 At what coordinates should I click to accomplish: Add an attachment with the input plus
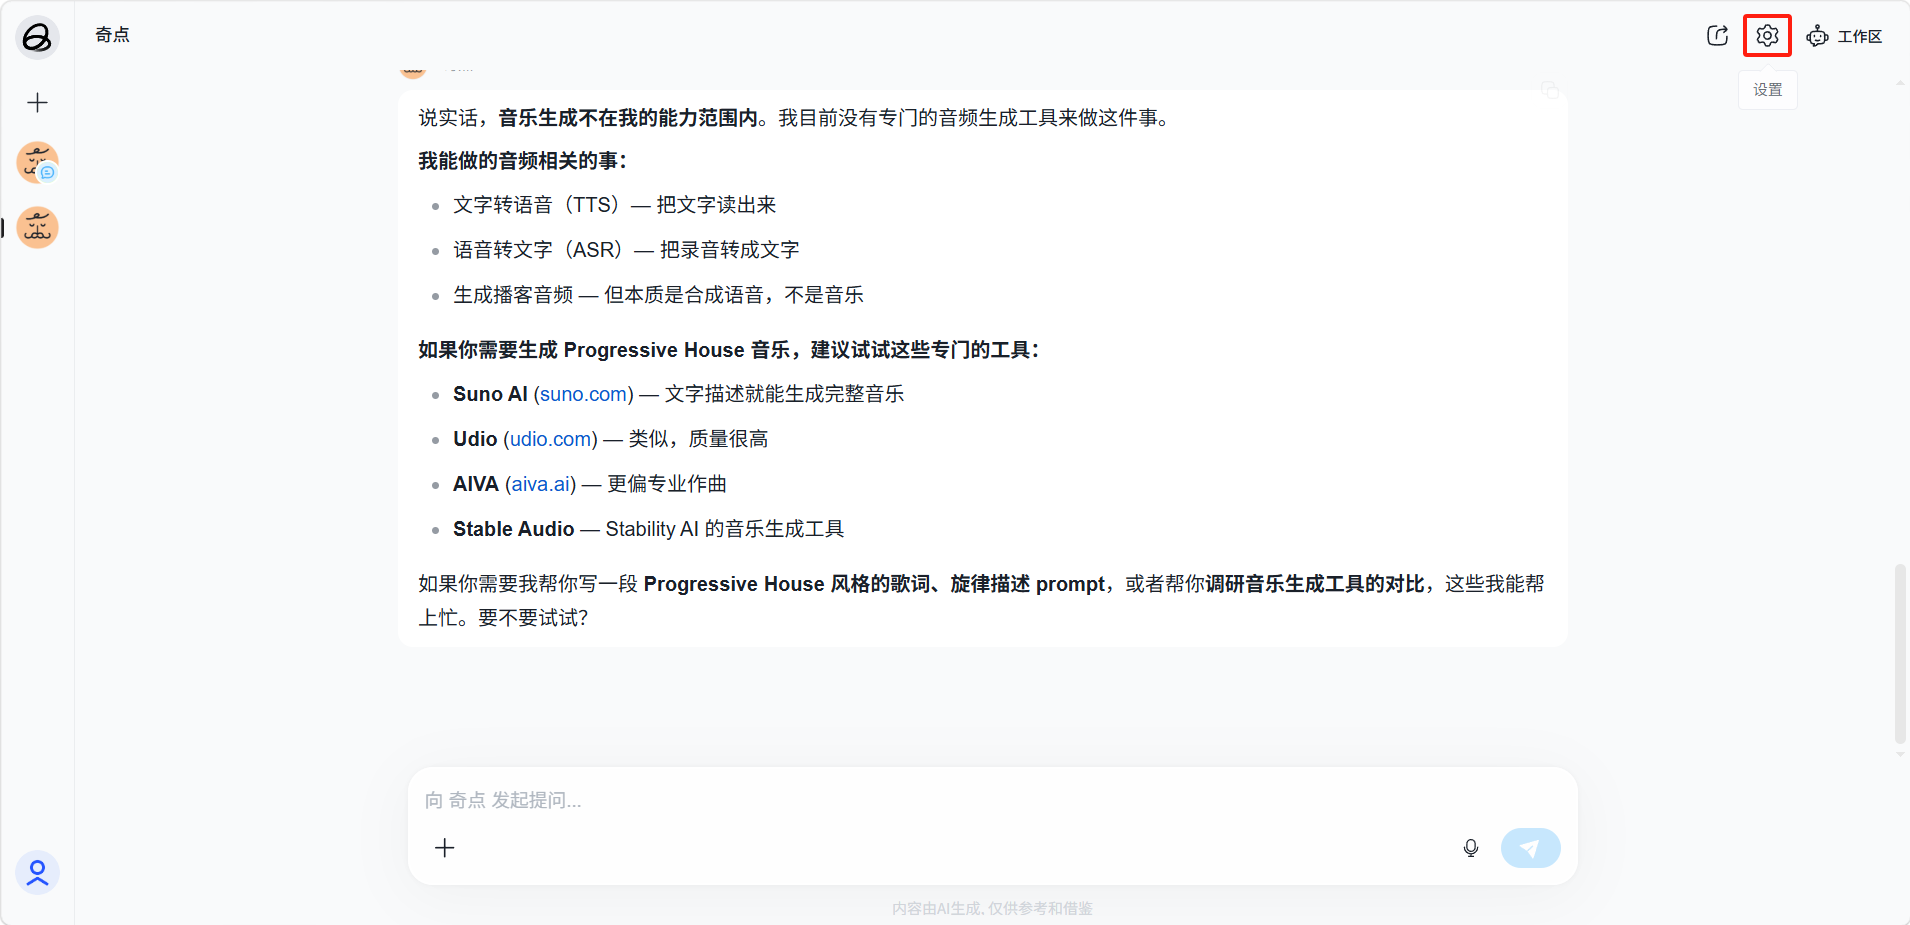[445, 848]
